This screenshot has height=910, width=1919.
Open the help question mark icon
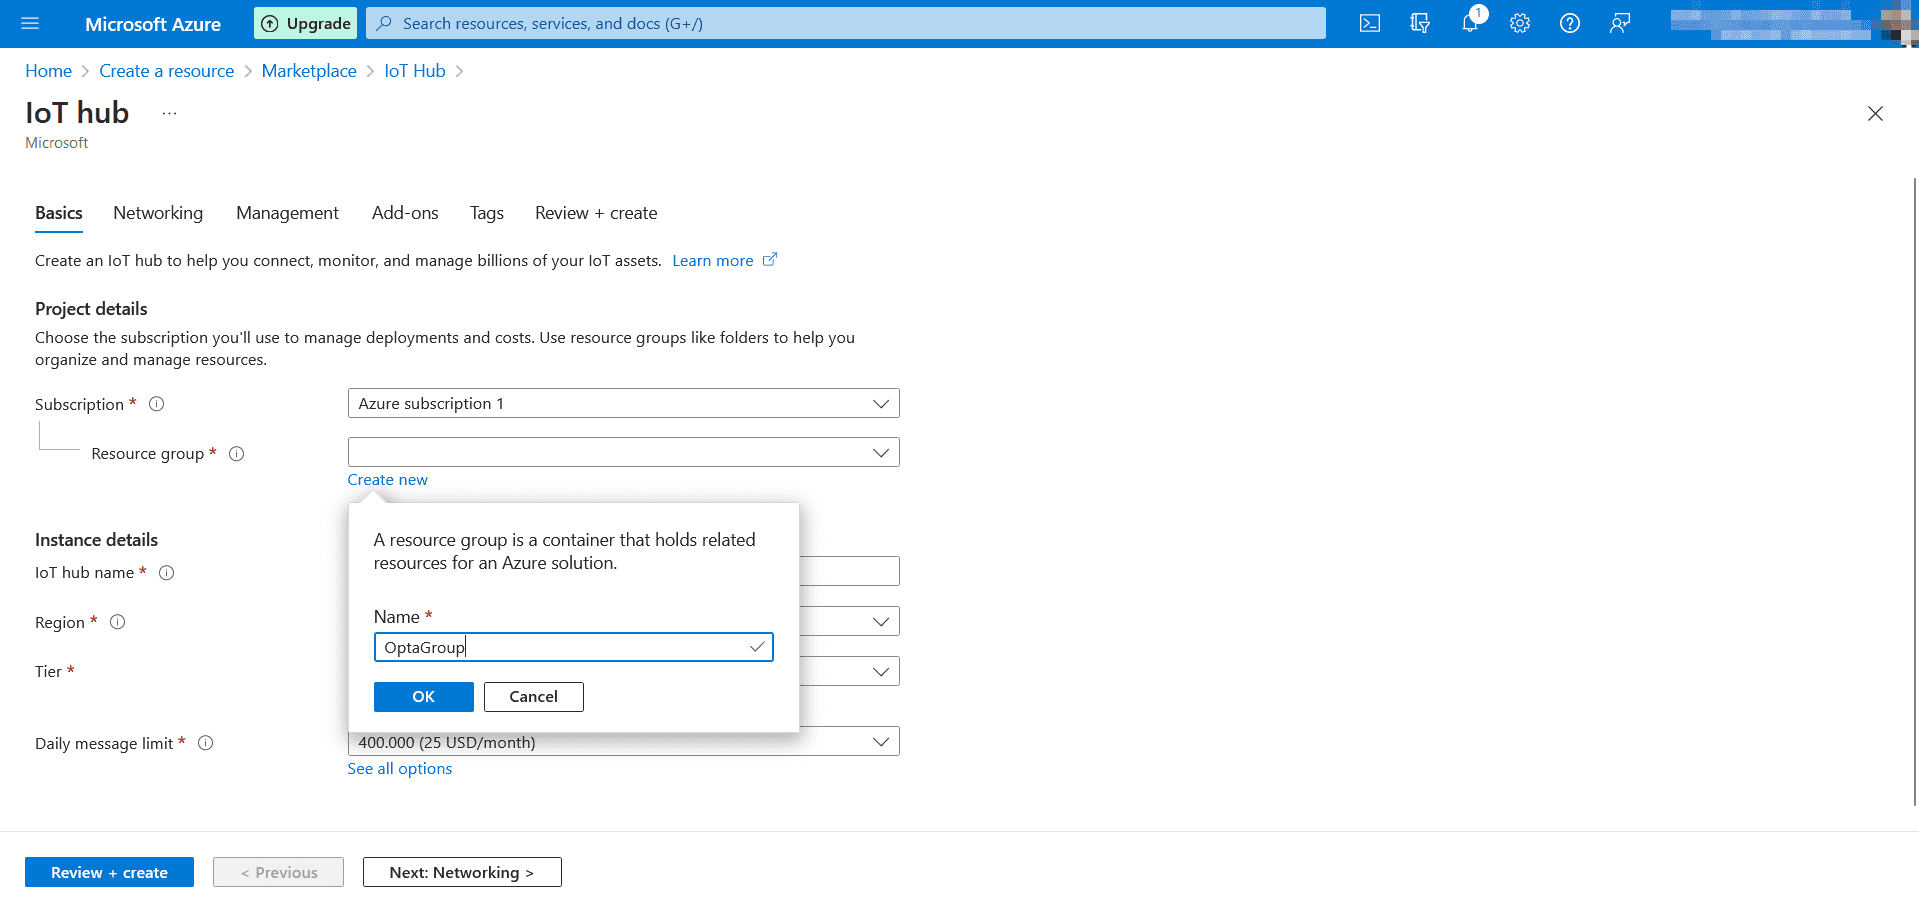[1569, 23]
